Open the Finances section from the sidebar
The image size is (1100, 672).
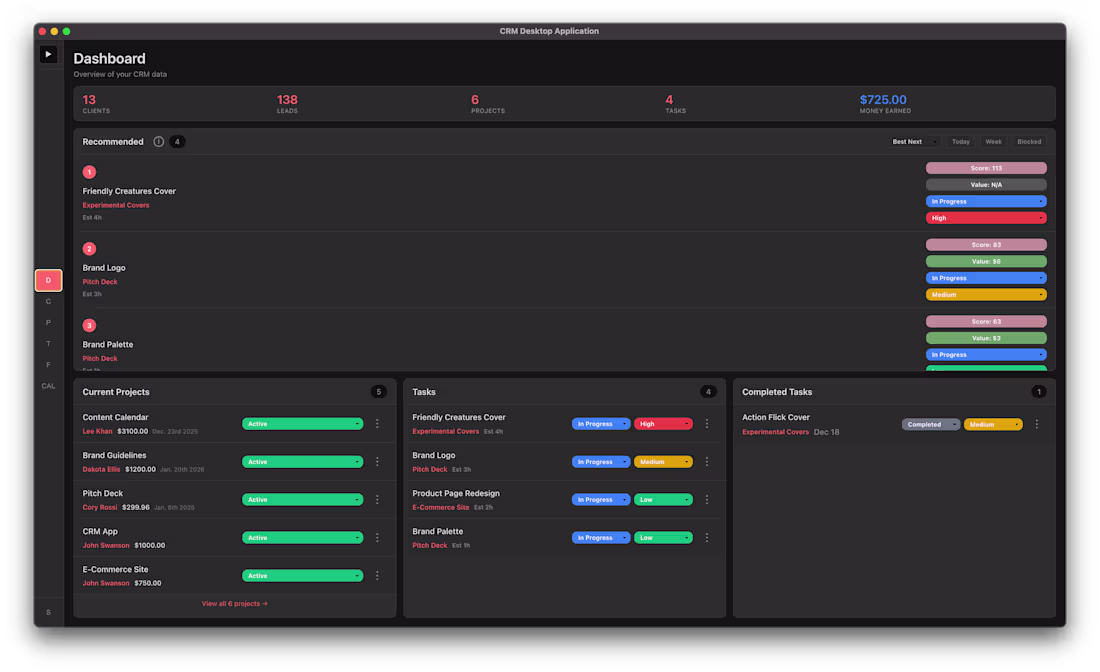pos(48,364)
